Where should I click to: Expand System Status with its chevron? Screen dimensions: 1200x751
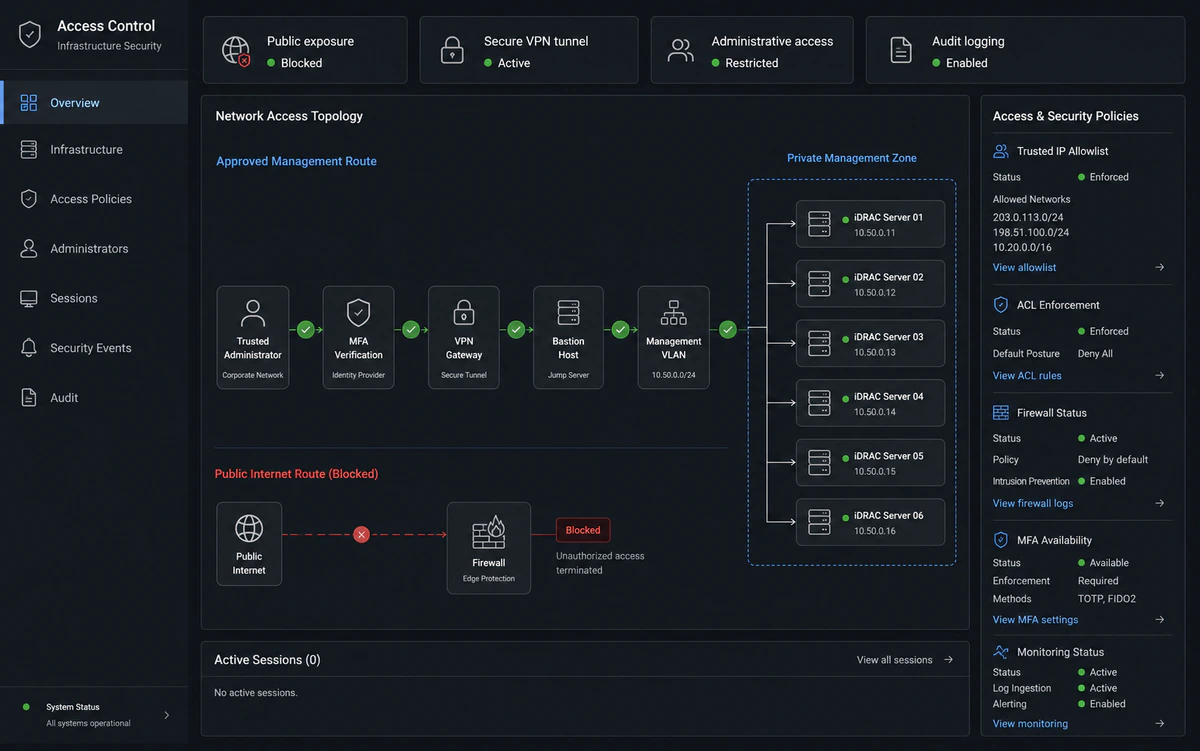click(x=166, y=715)
